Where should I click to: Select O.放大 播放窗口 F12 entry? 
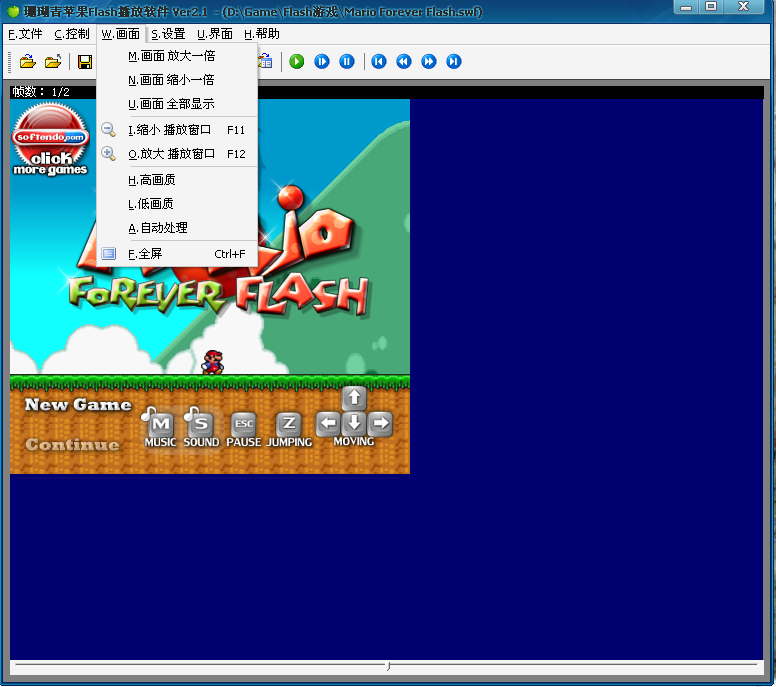click(x=177, y=154)
